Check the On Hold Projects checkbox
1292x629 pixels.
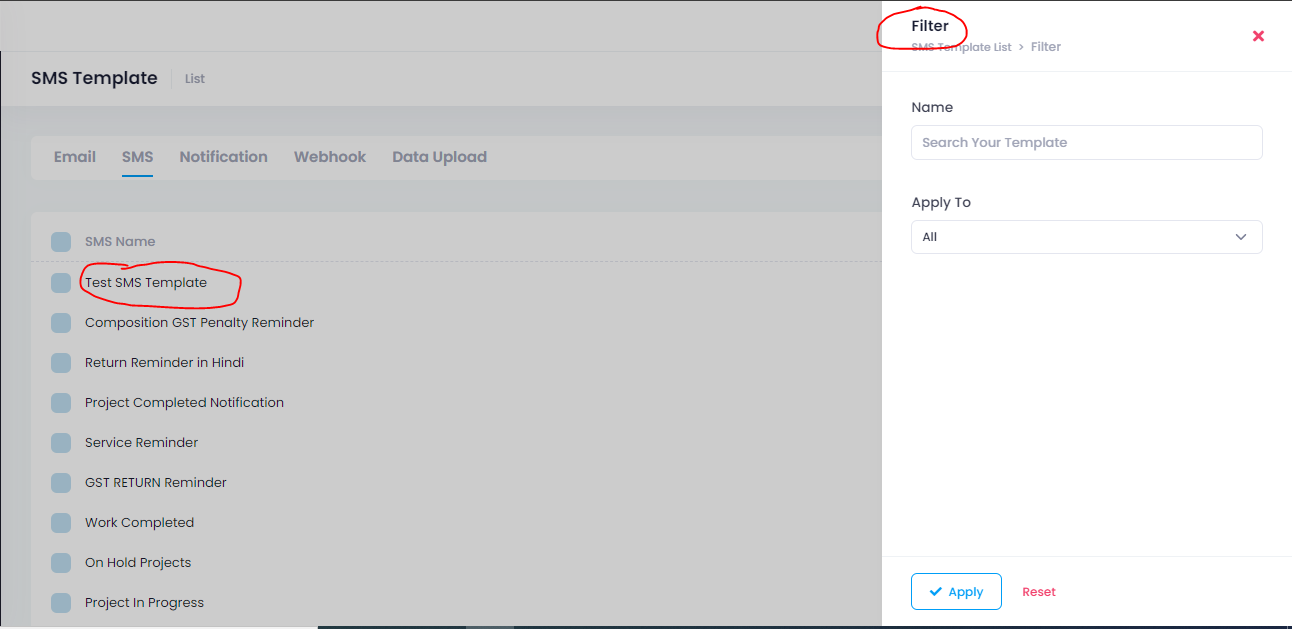pyautogui.click(x=61, y=563)
